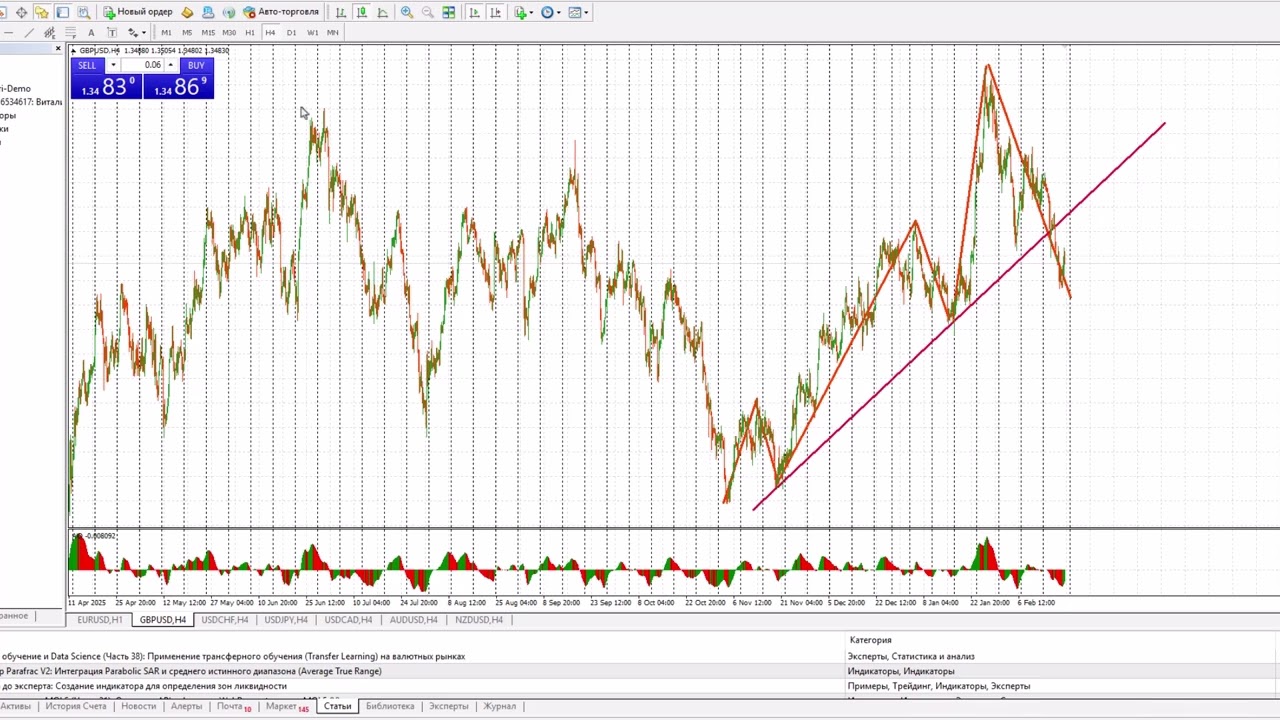Select the horizontal line drawing tool
Viewport: 1280px width, 720px height.
point(8,33)
